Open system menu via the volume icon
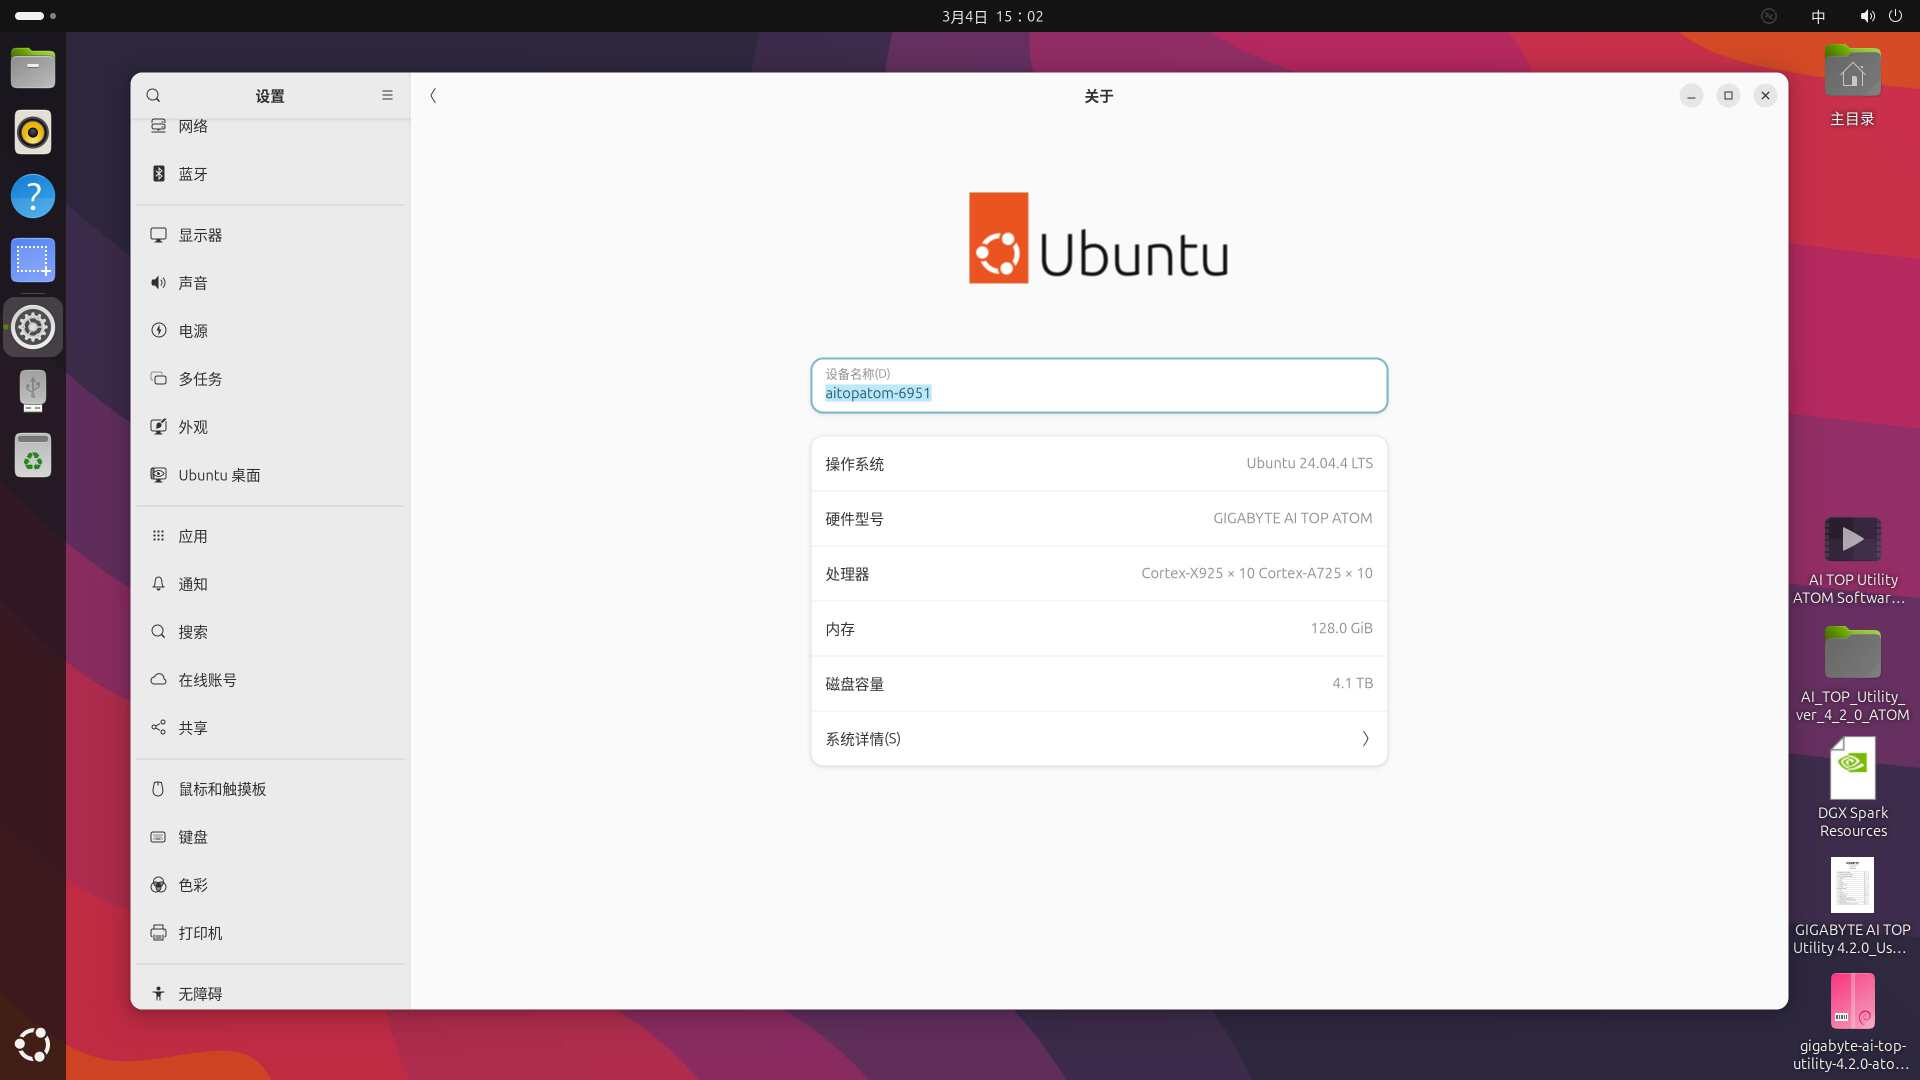Viewport: 1920px width, 1080px height. (1866, 16)
